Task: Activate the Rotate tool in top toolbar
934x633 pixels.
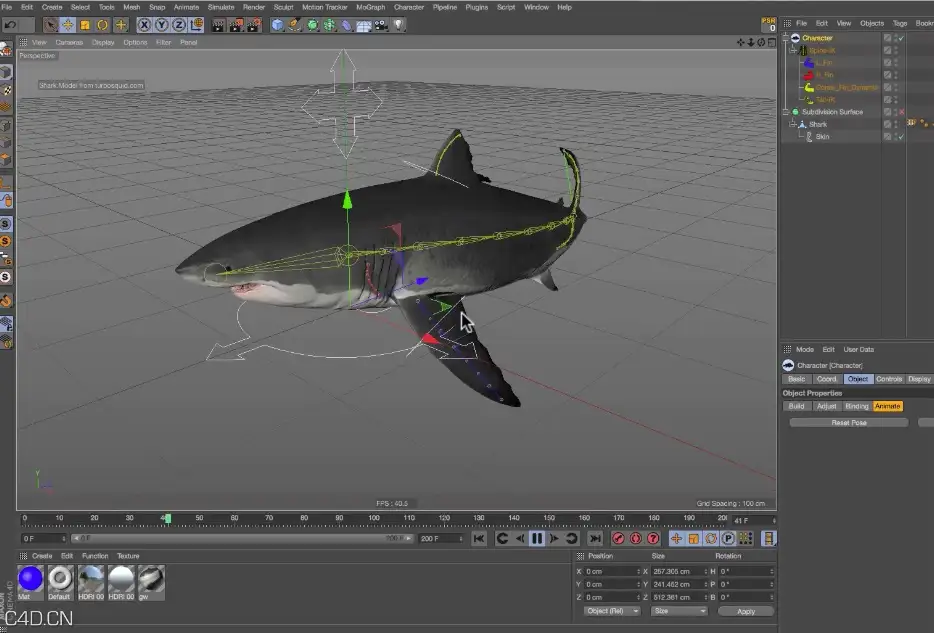Action: [102, 25]
